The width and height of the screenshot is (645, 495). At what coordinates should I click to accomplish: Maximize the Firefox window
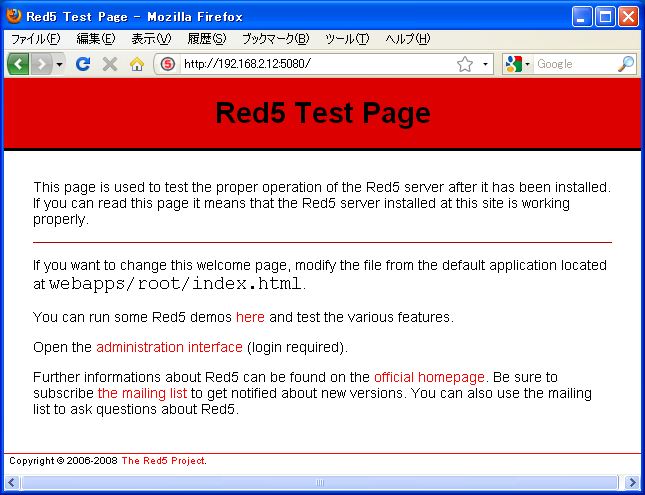(x=605, y=17)
